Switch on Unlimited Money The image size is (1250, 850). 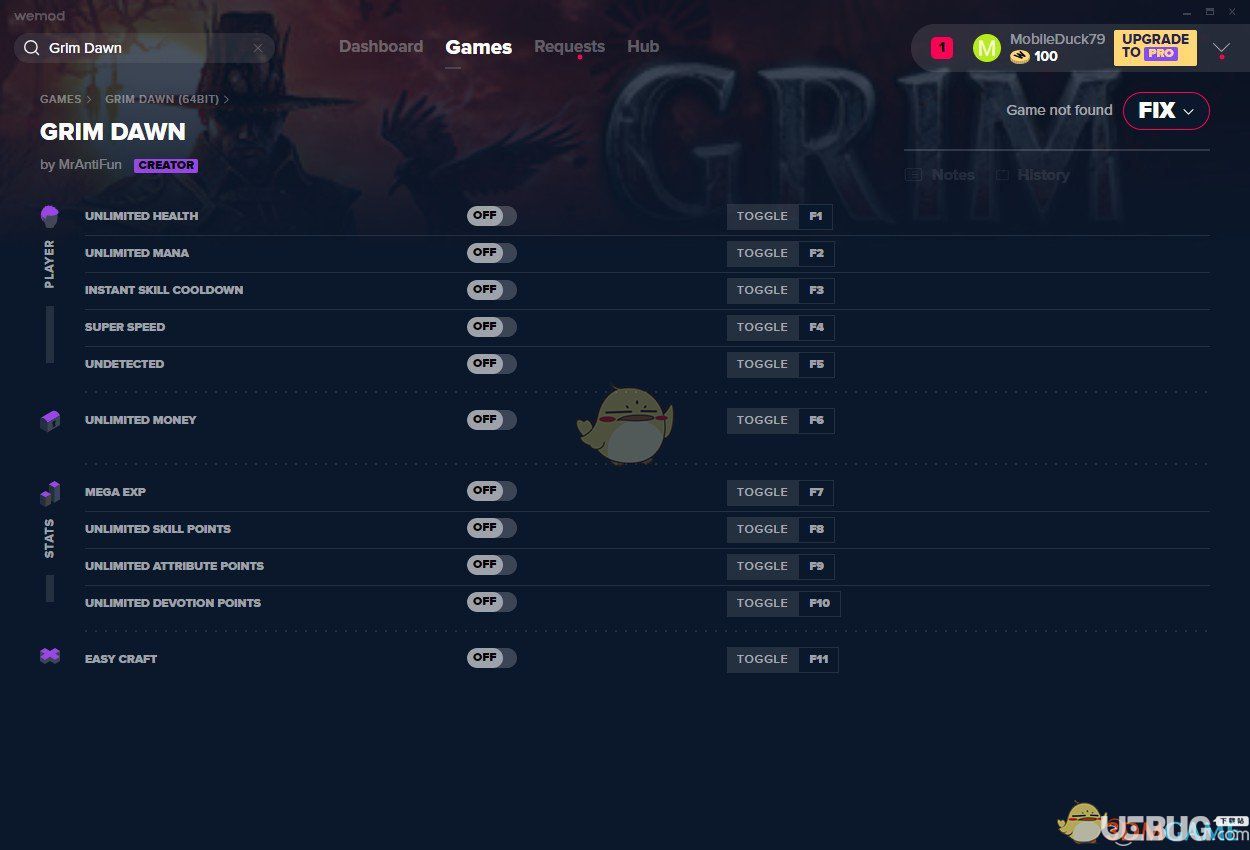pos(492,420)
